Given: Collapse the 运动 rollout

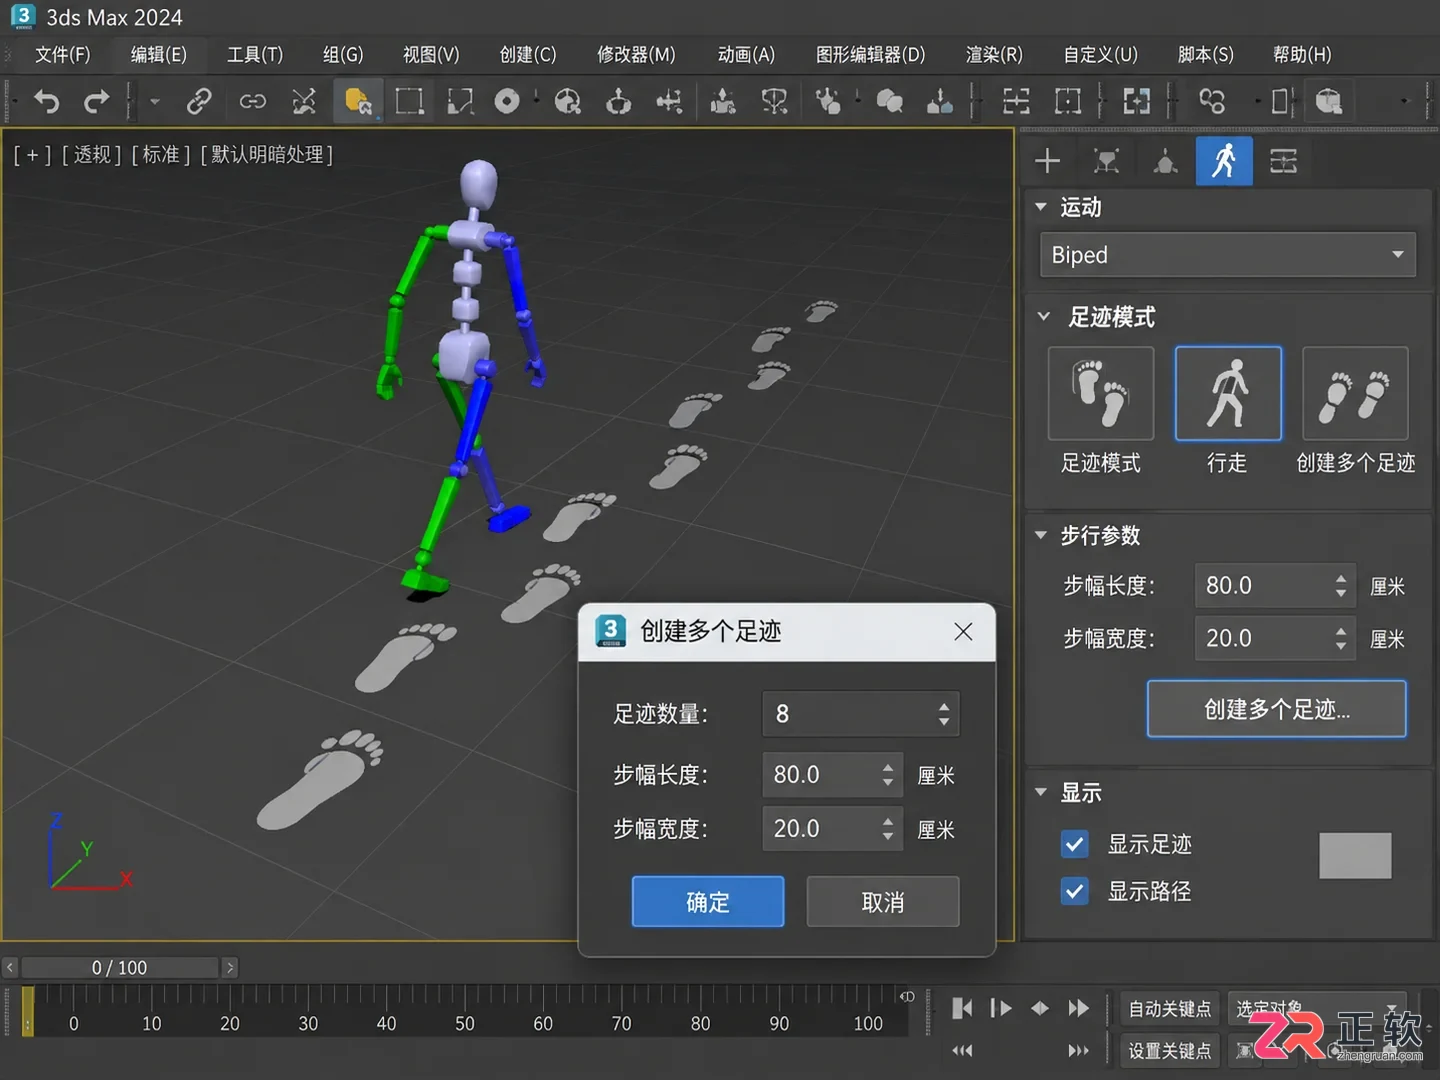Looking at the screenshot, I should [1041, 207].
